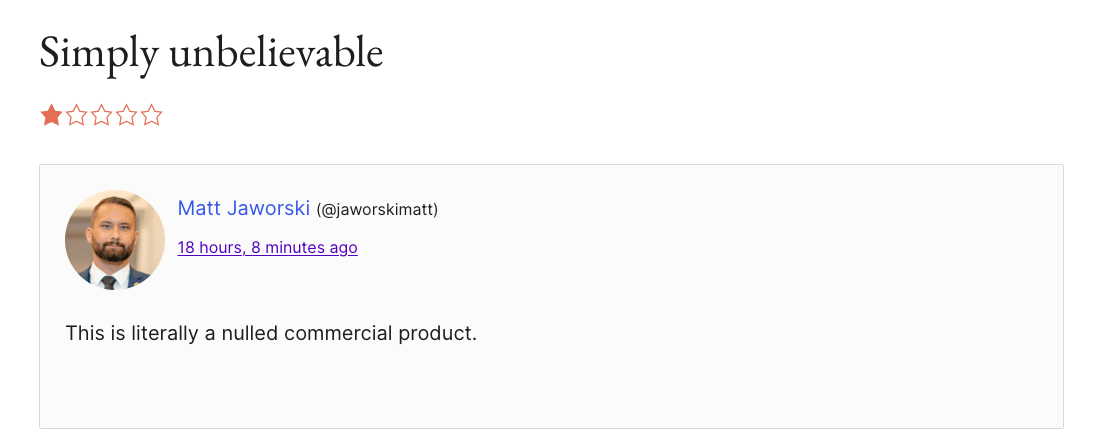Viewport: 1096px width, 439px height.
Task: Select the fourth outlined rating star
Action: (x=126, y=116)
